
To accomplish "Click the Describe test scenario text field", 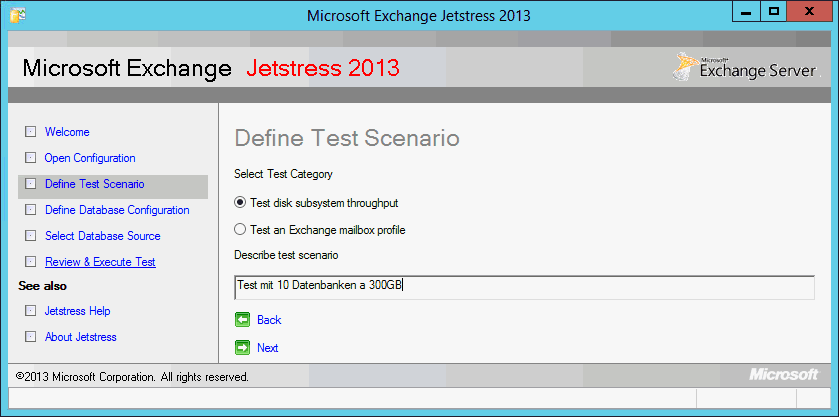I will point(524,287).
